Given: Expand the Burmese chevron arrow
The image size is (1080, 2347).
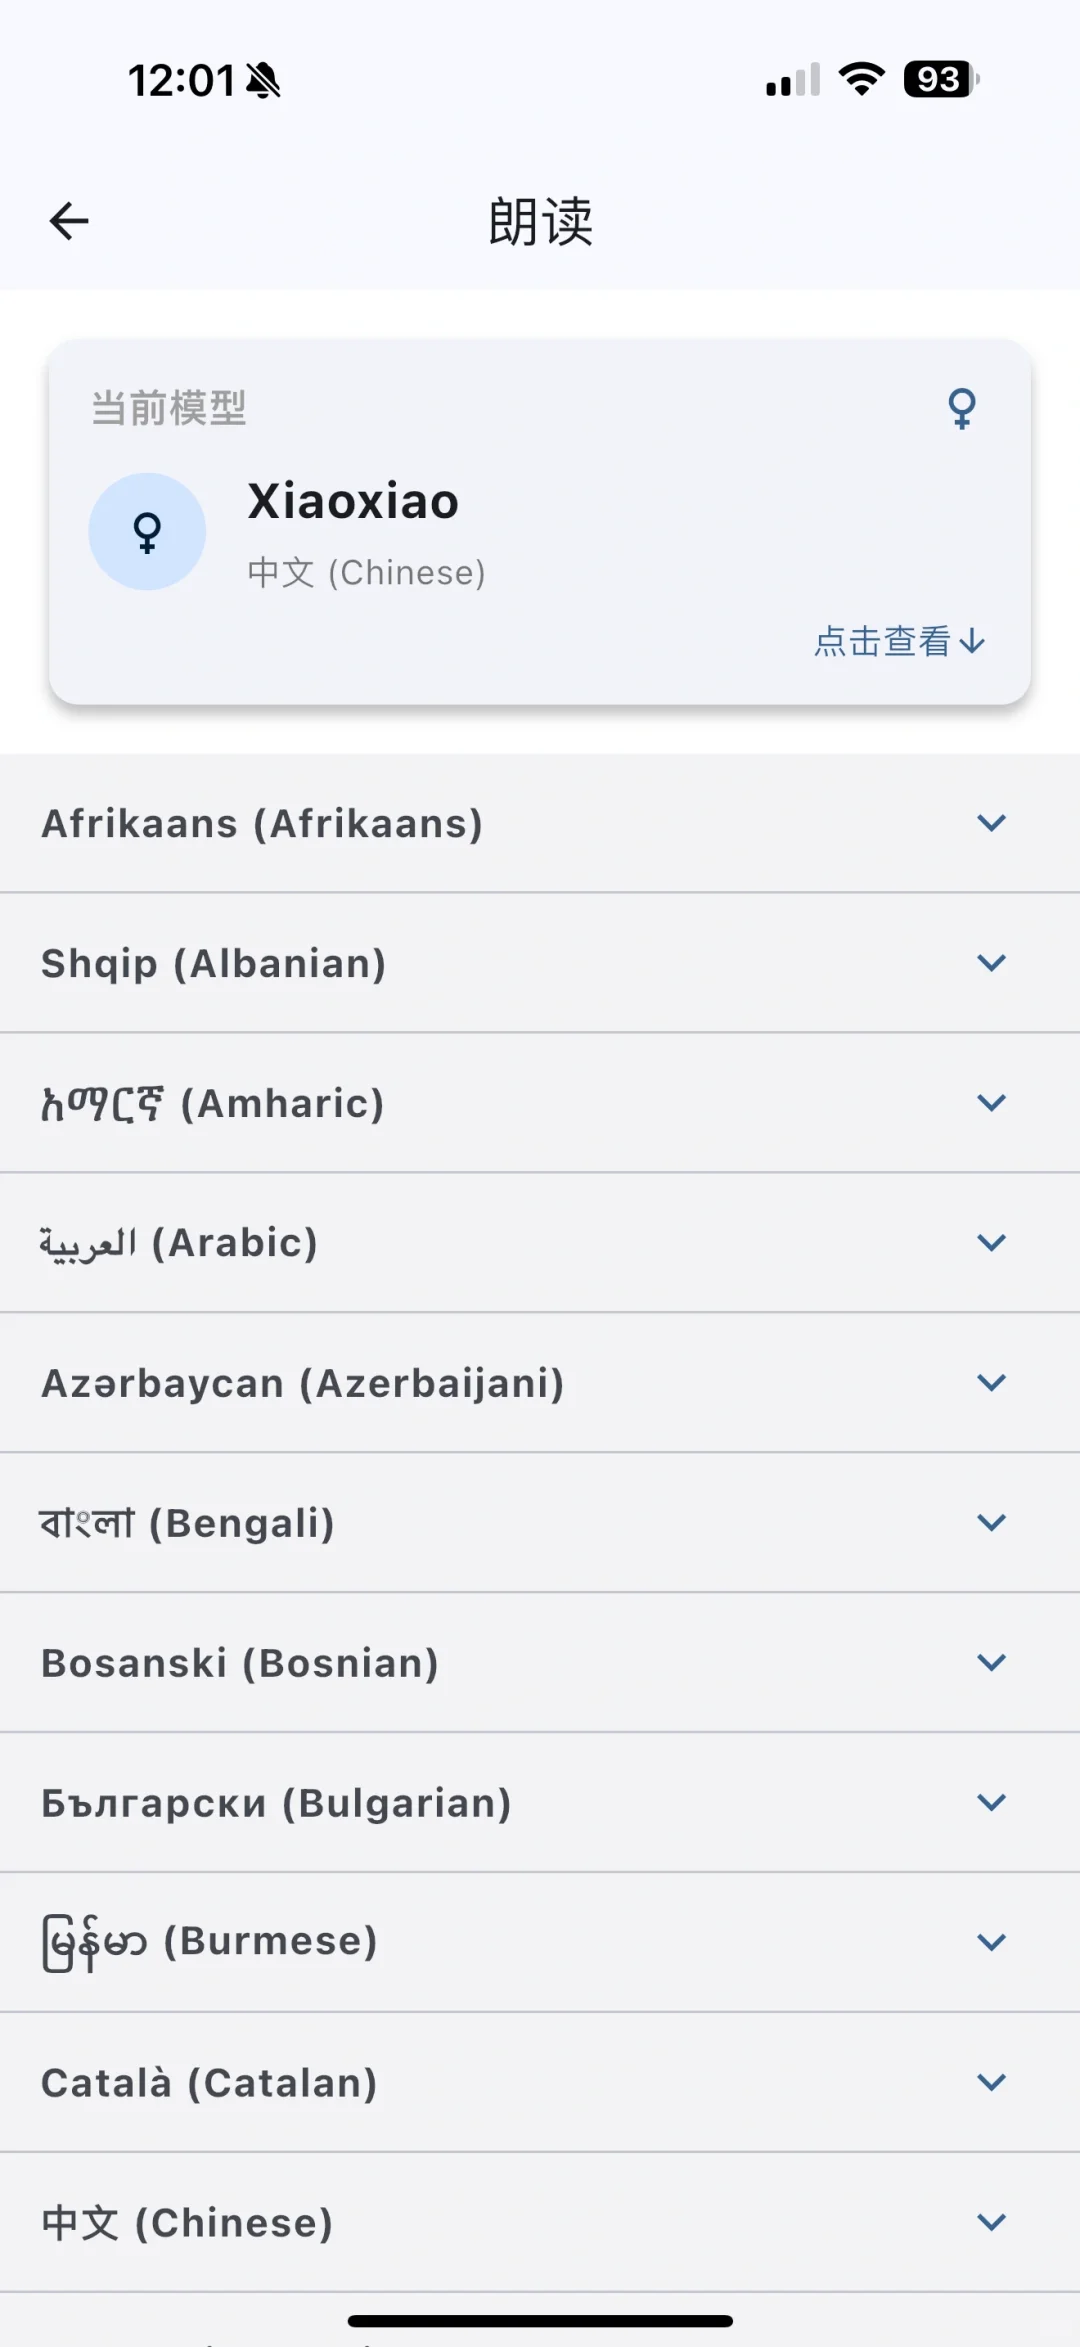Looking at the screenshot, I should (991, 1942).
